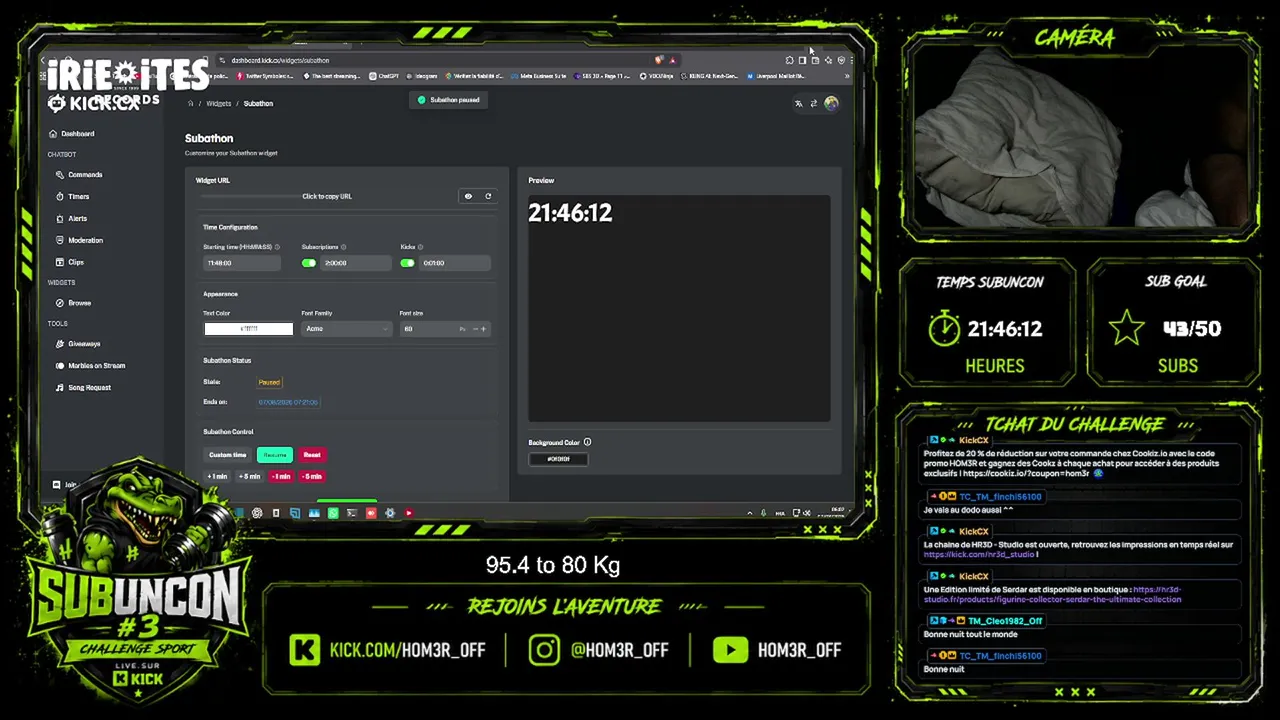This screenshot has width=1280, height=720.
Task: Click the swap arrows header icon
Action: click(x=814, y=103)
